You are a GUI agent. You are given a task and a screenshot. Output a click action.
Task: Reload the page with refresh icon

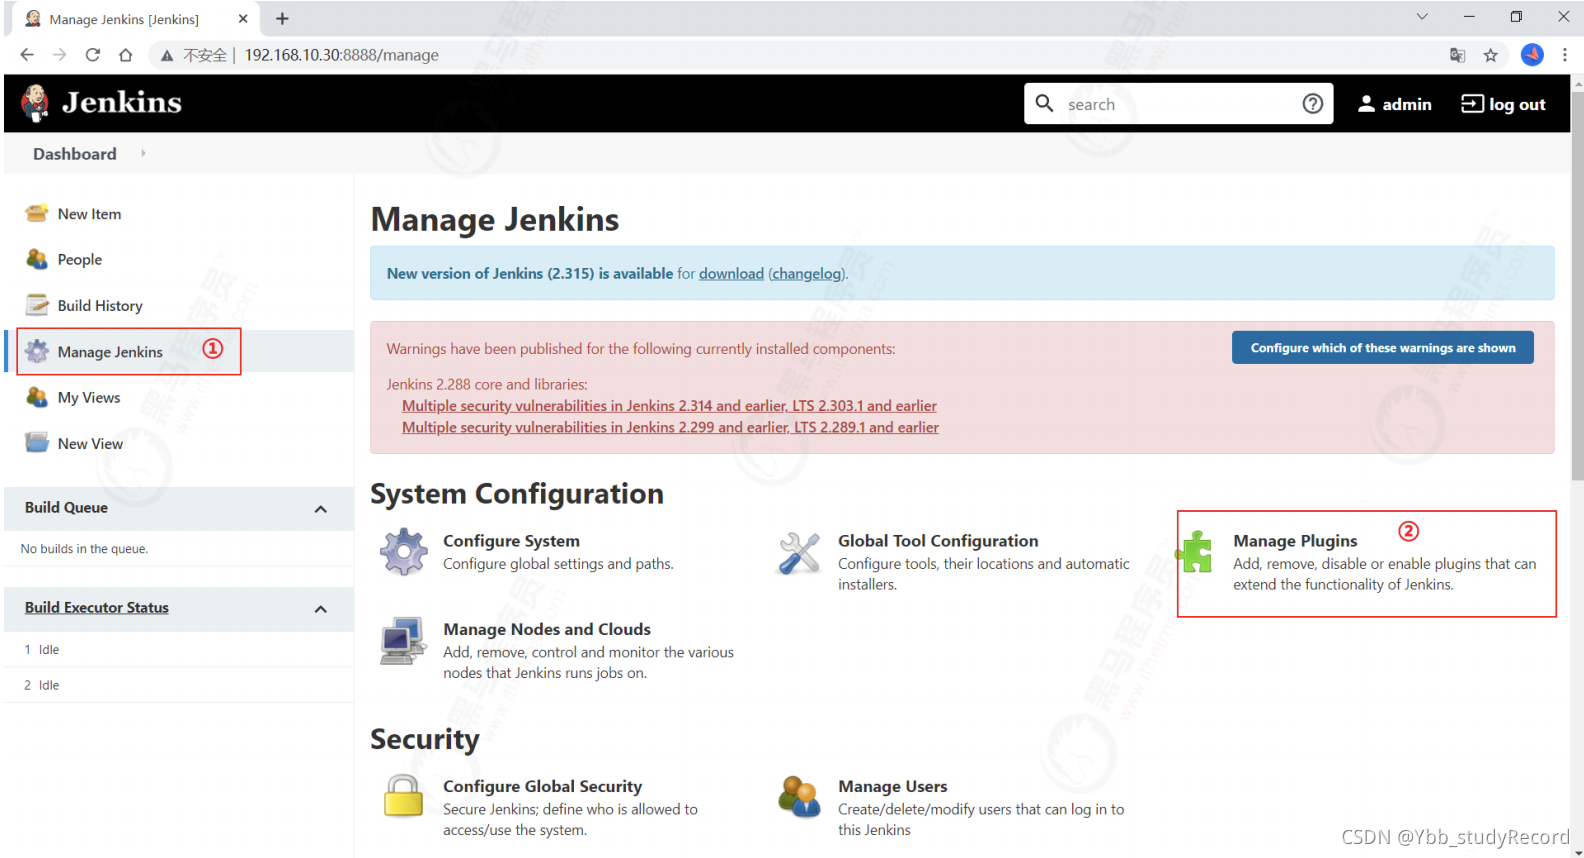pos(93,55)
